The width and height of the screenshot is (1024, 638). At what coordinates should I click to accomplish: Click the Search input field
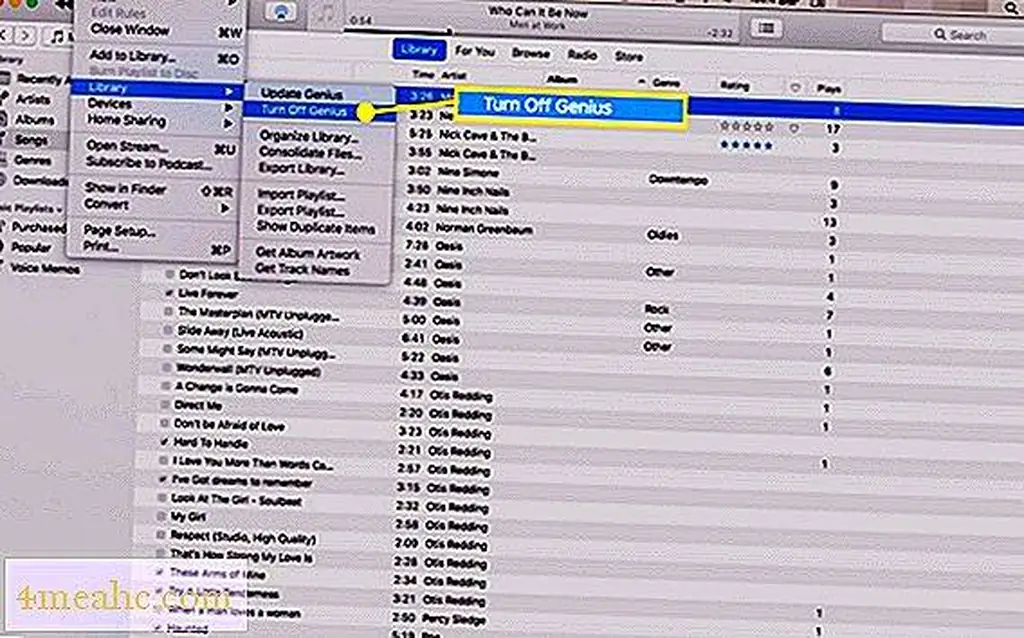(x=975, y=35)
